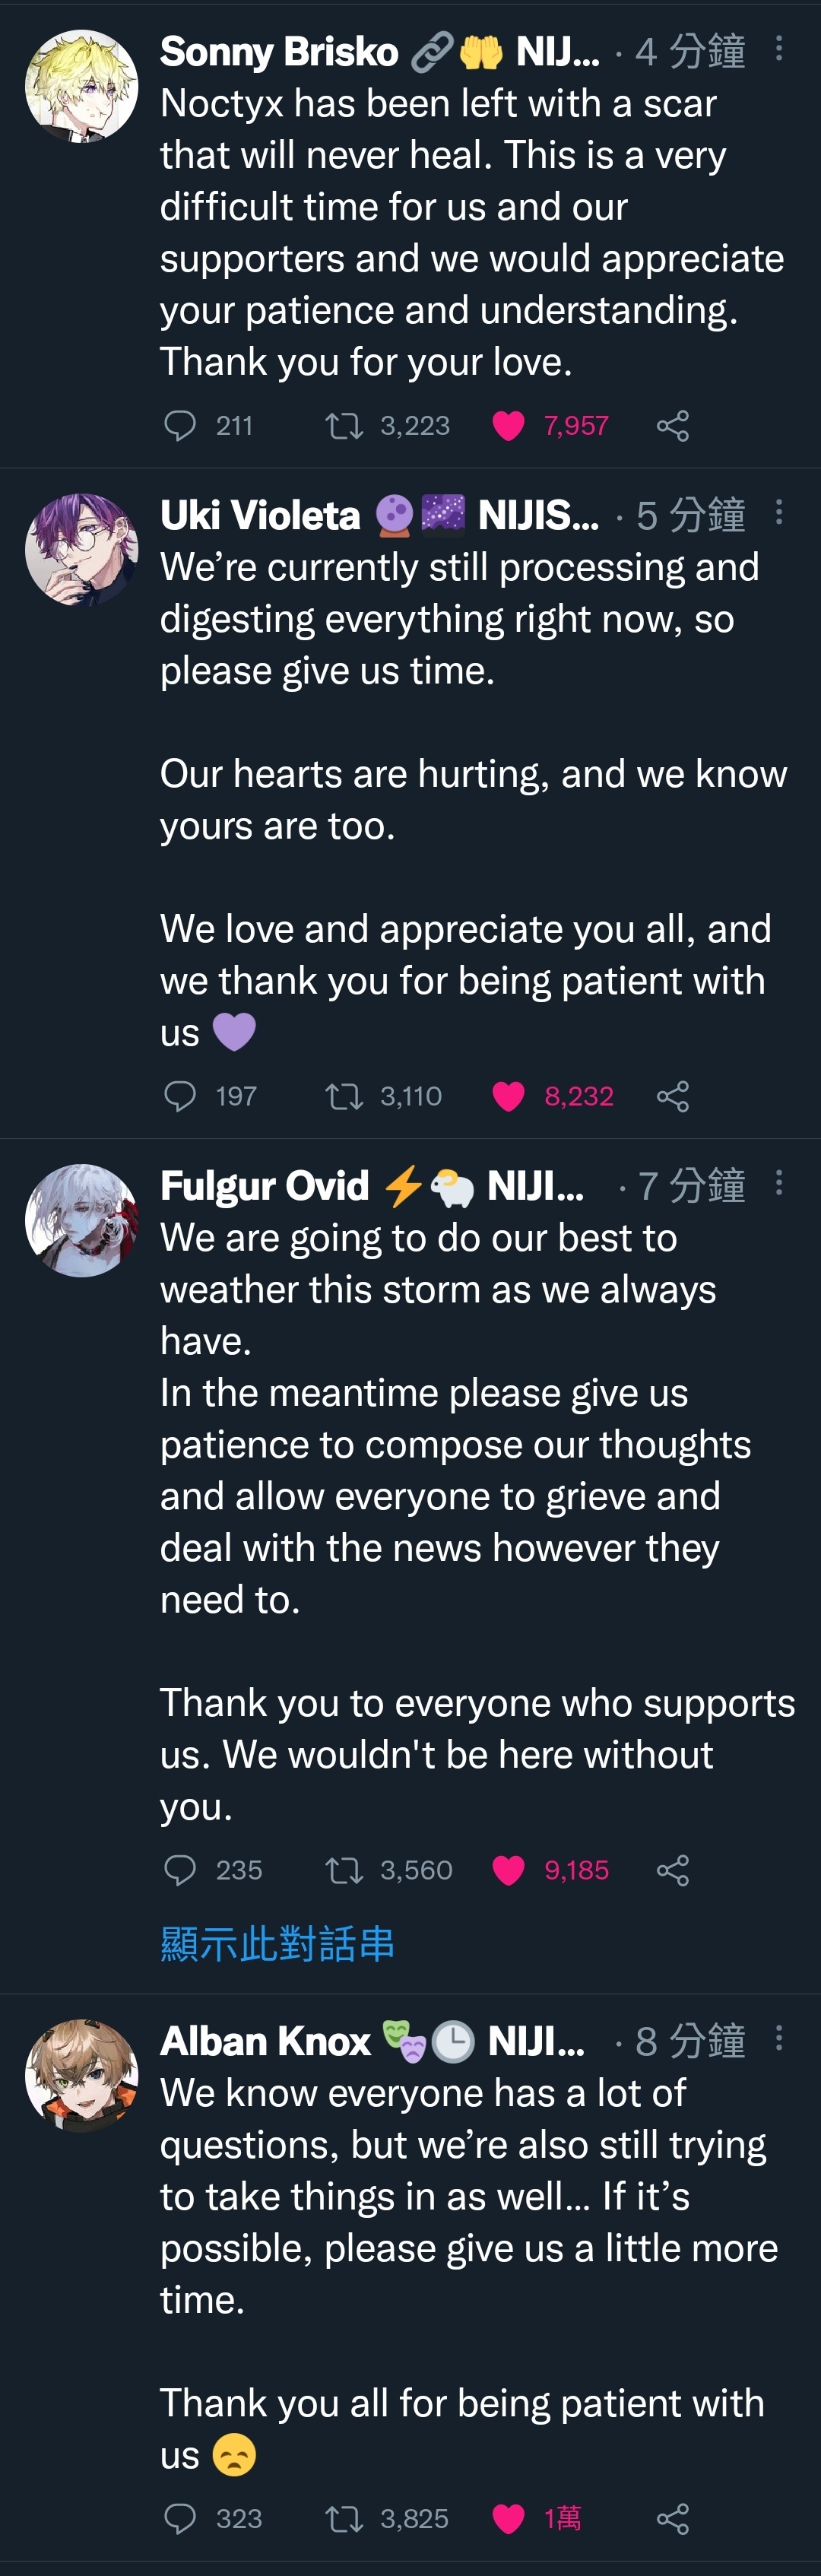
Task: Open Alban Knox's profile avatar
Action: click(x=82, y=2076)
